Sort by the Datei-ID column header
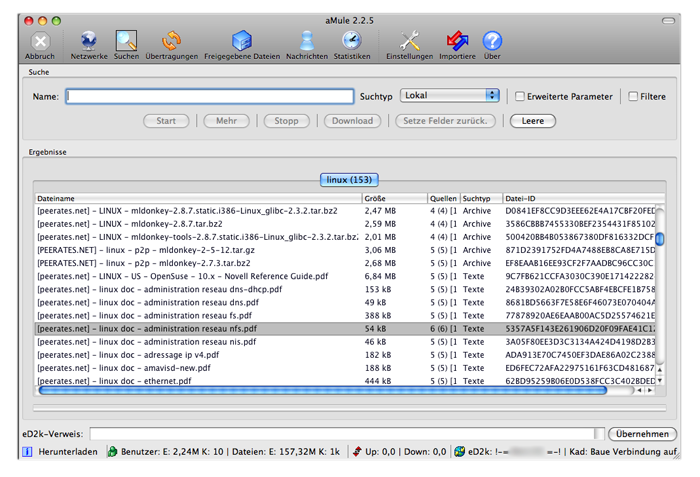This screenshot has height=477, width=700. 584,198
